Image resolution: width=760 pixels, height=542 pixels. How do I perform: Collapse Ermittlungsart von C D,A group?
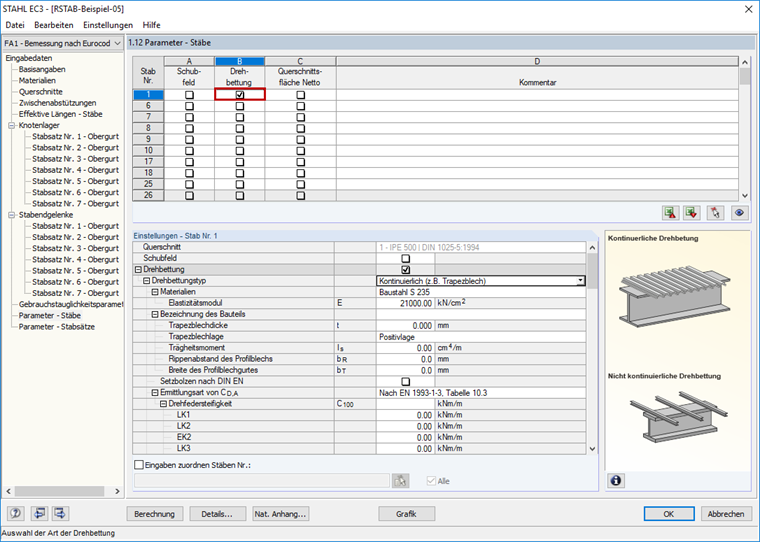pos(155,393)
